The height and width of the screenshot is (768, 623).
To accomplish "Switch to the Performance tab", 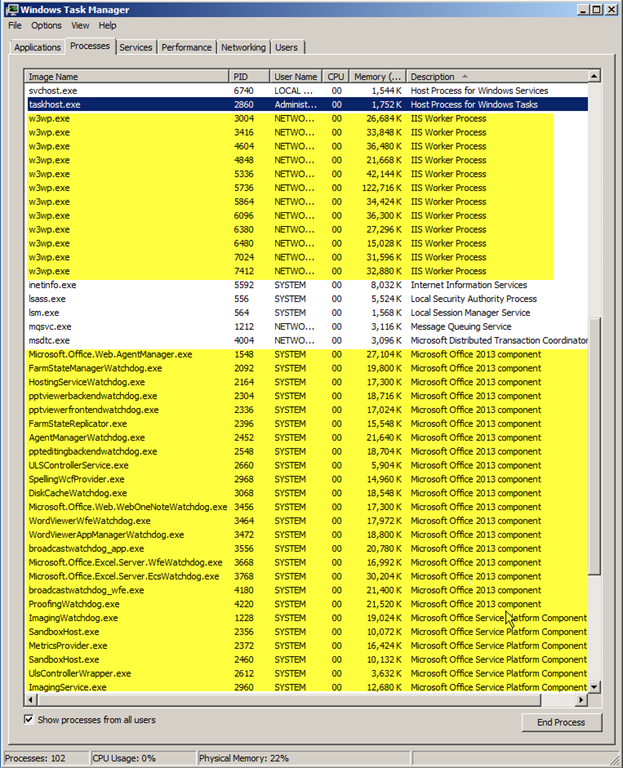I will [187, 48].
